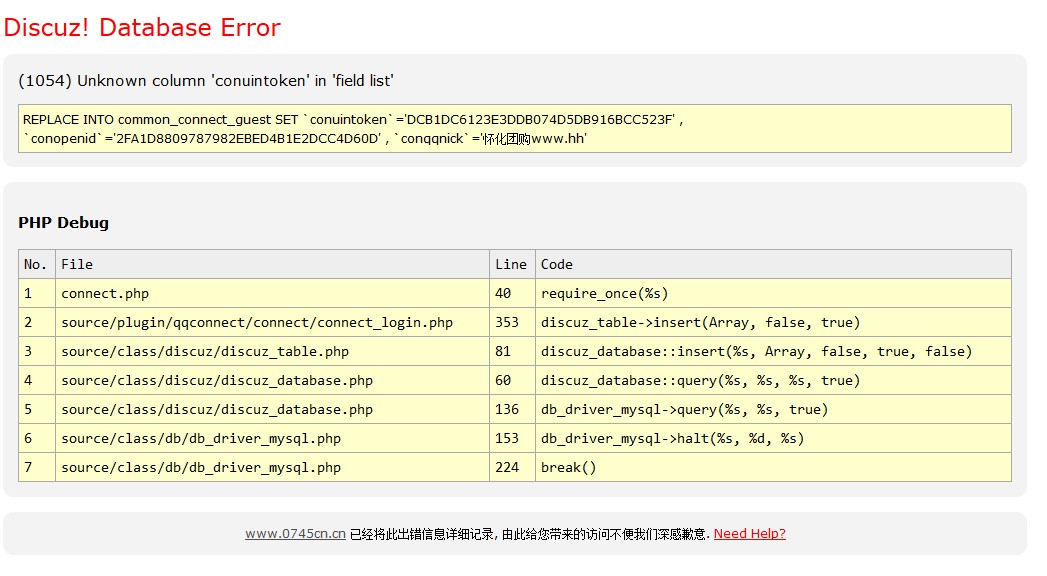Select the Unknown column 'conuintoken' error message
1047x576 pixels.
206,81
